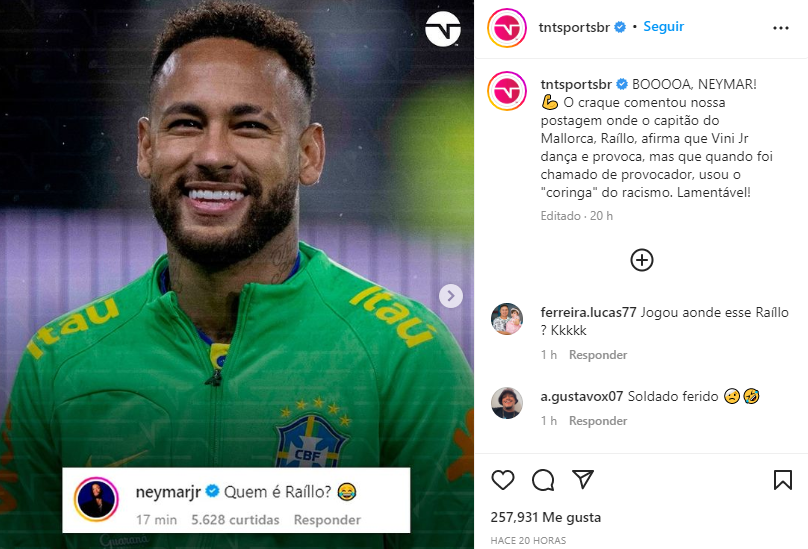Share the post with the paper plane icon
This screenshot has height=549, width=808.
(x=583, y=480)
